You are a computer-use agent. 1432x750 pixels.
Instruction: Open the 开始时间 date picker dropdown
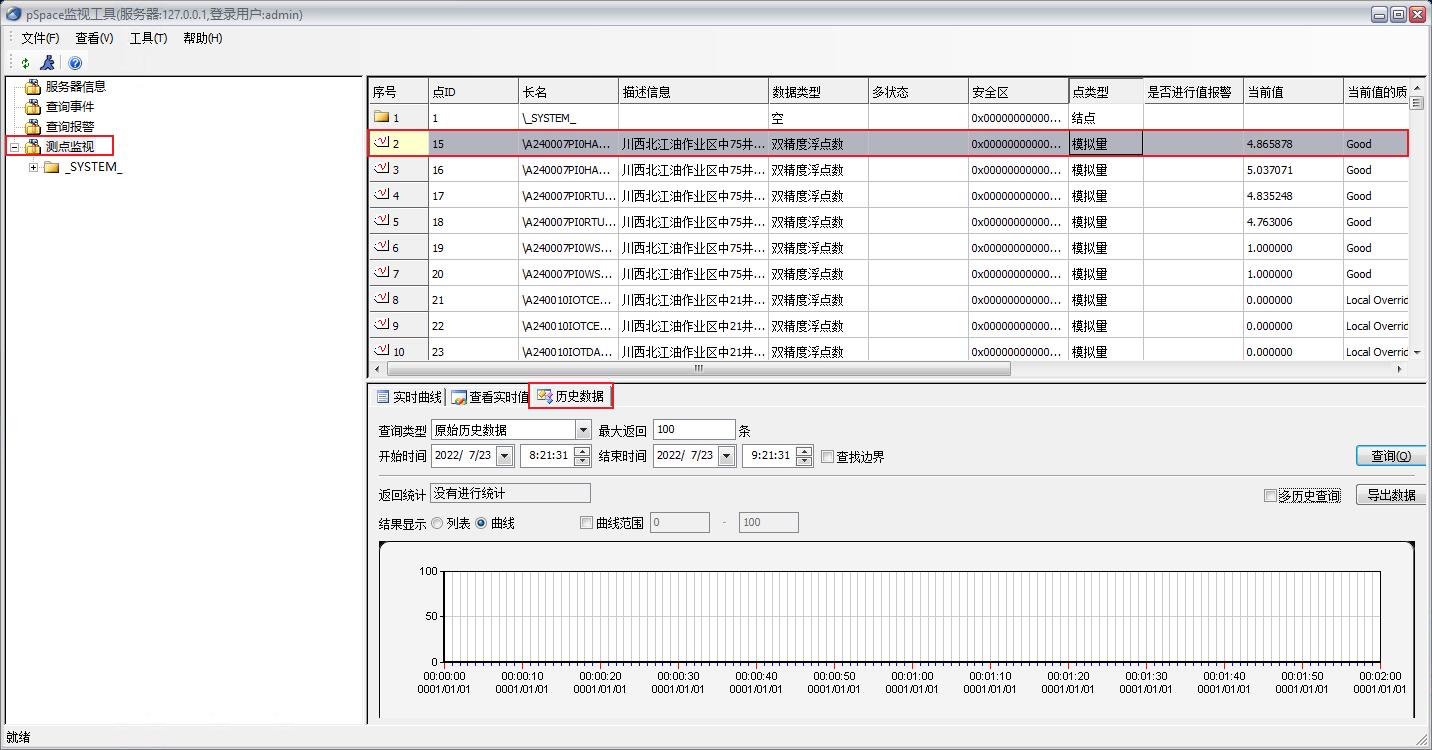[x=504, y=456]
